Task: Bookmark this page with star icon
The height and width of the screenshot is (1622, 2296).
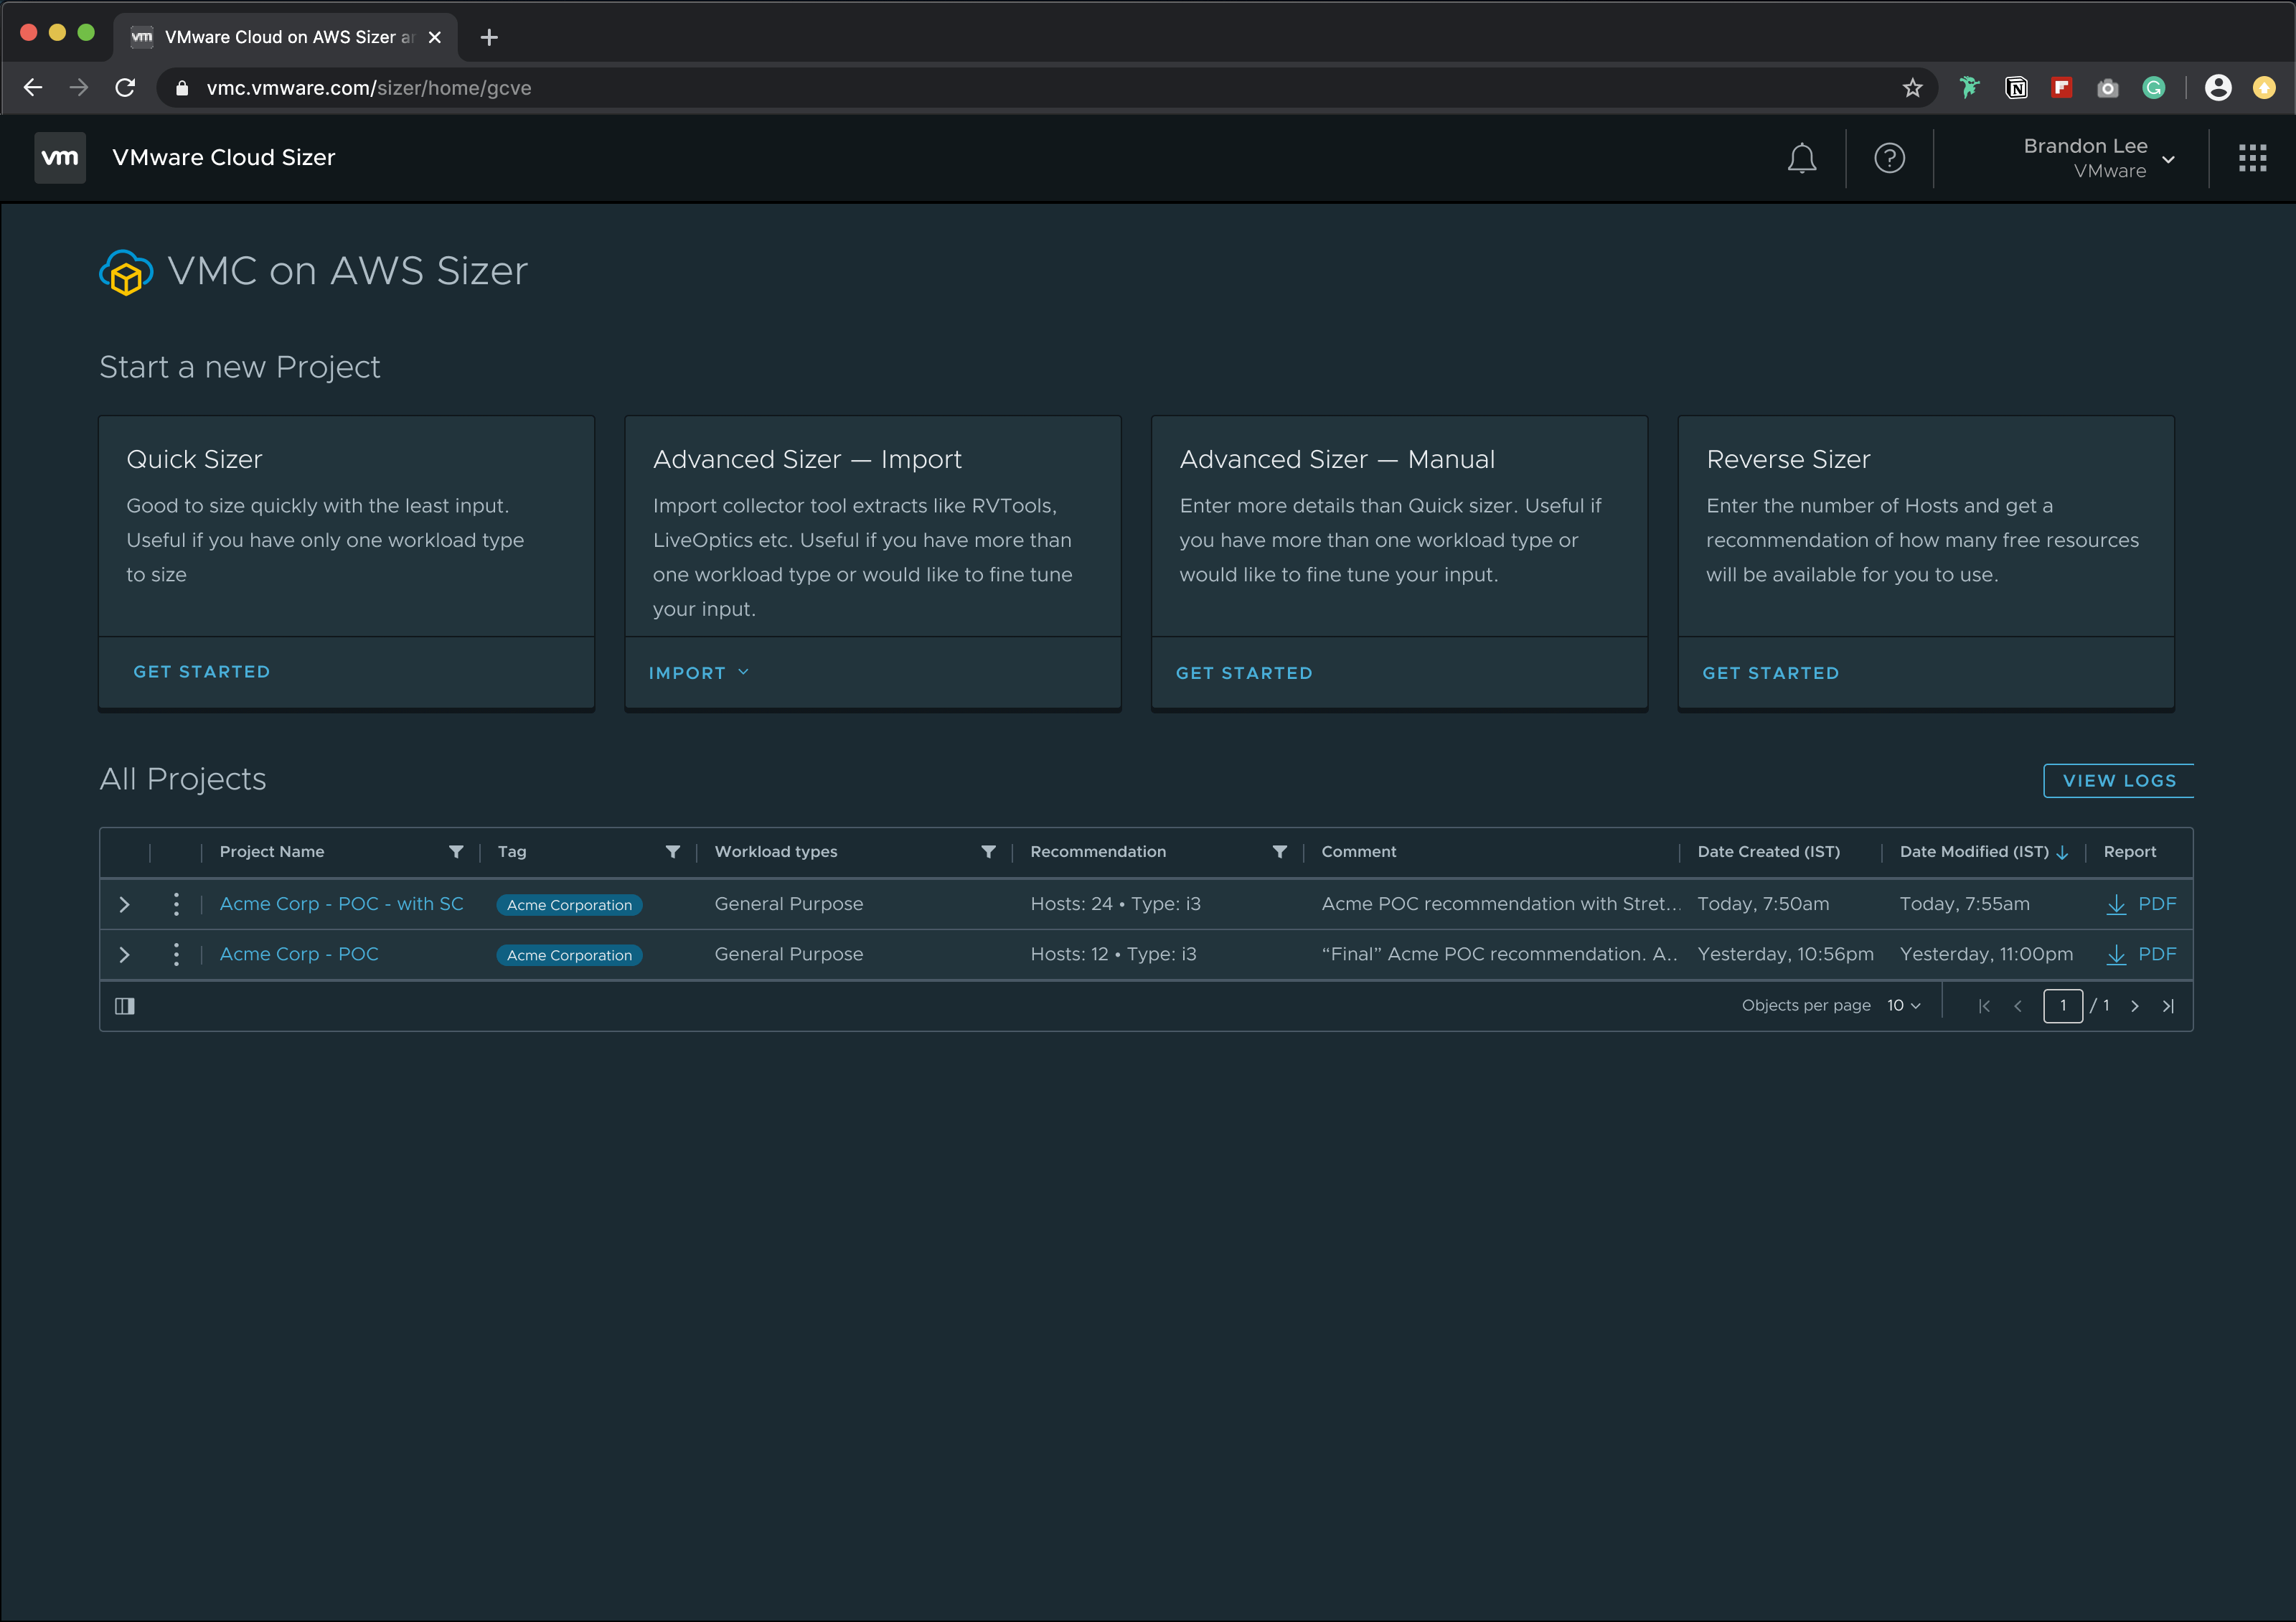Action: (x=1912, y=88)
